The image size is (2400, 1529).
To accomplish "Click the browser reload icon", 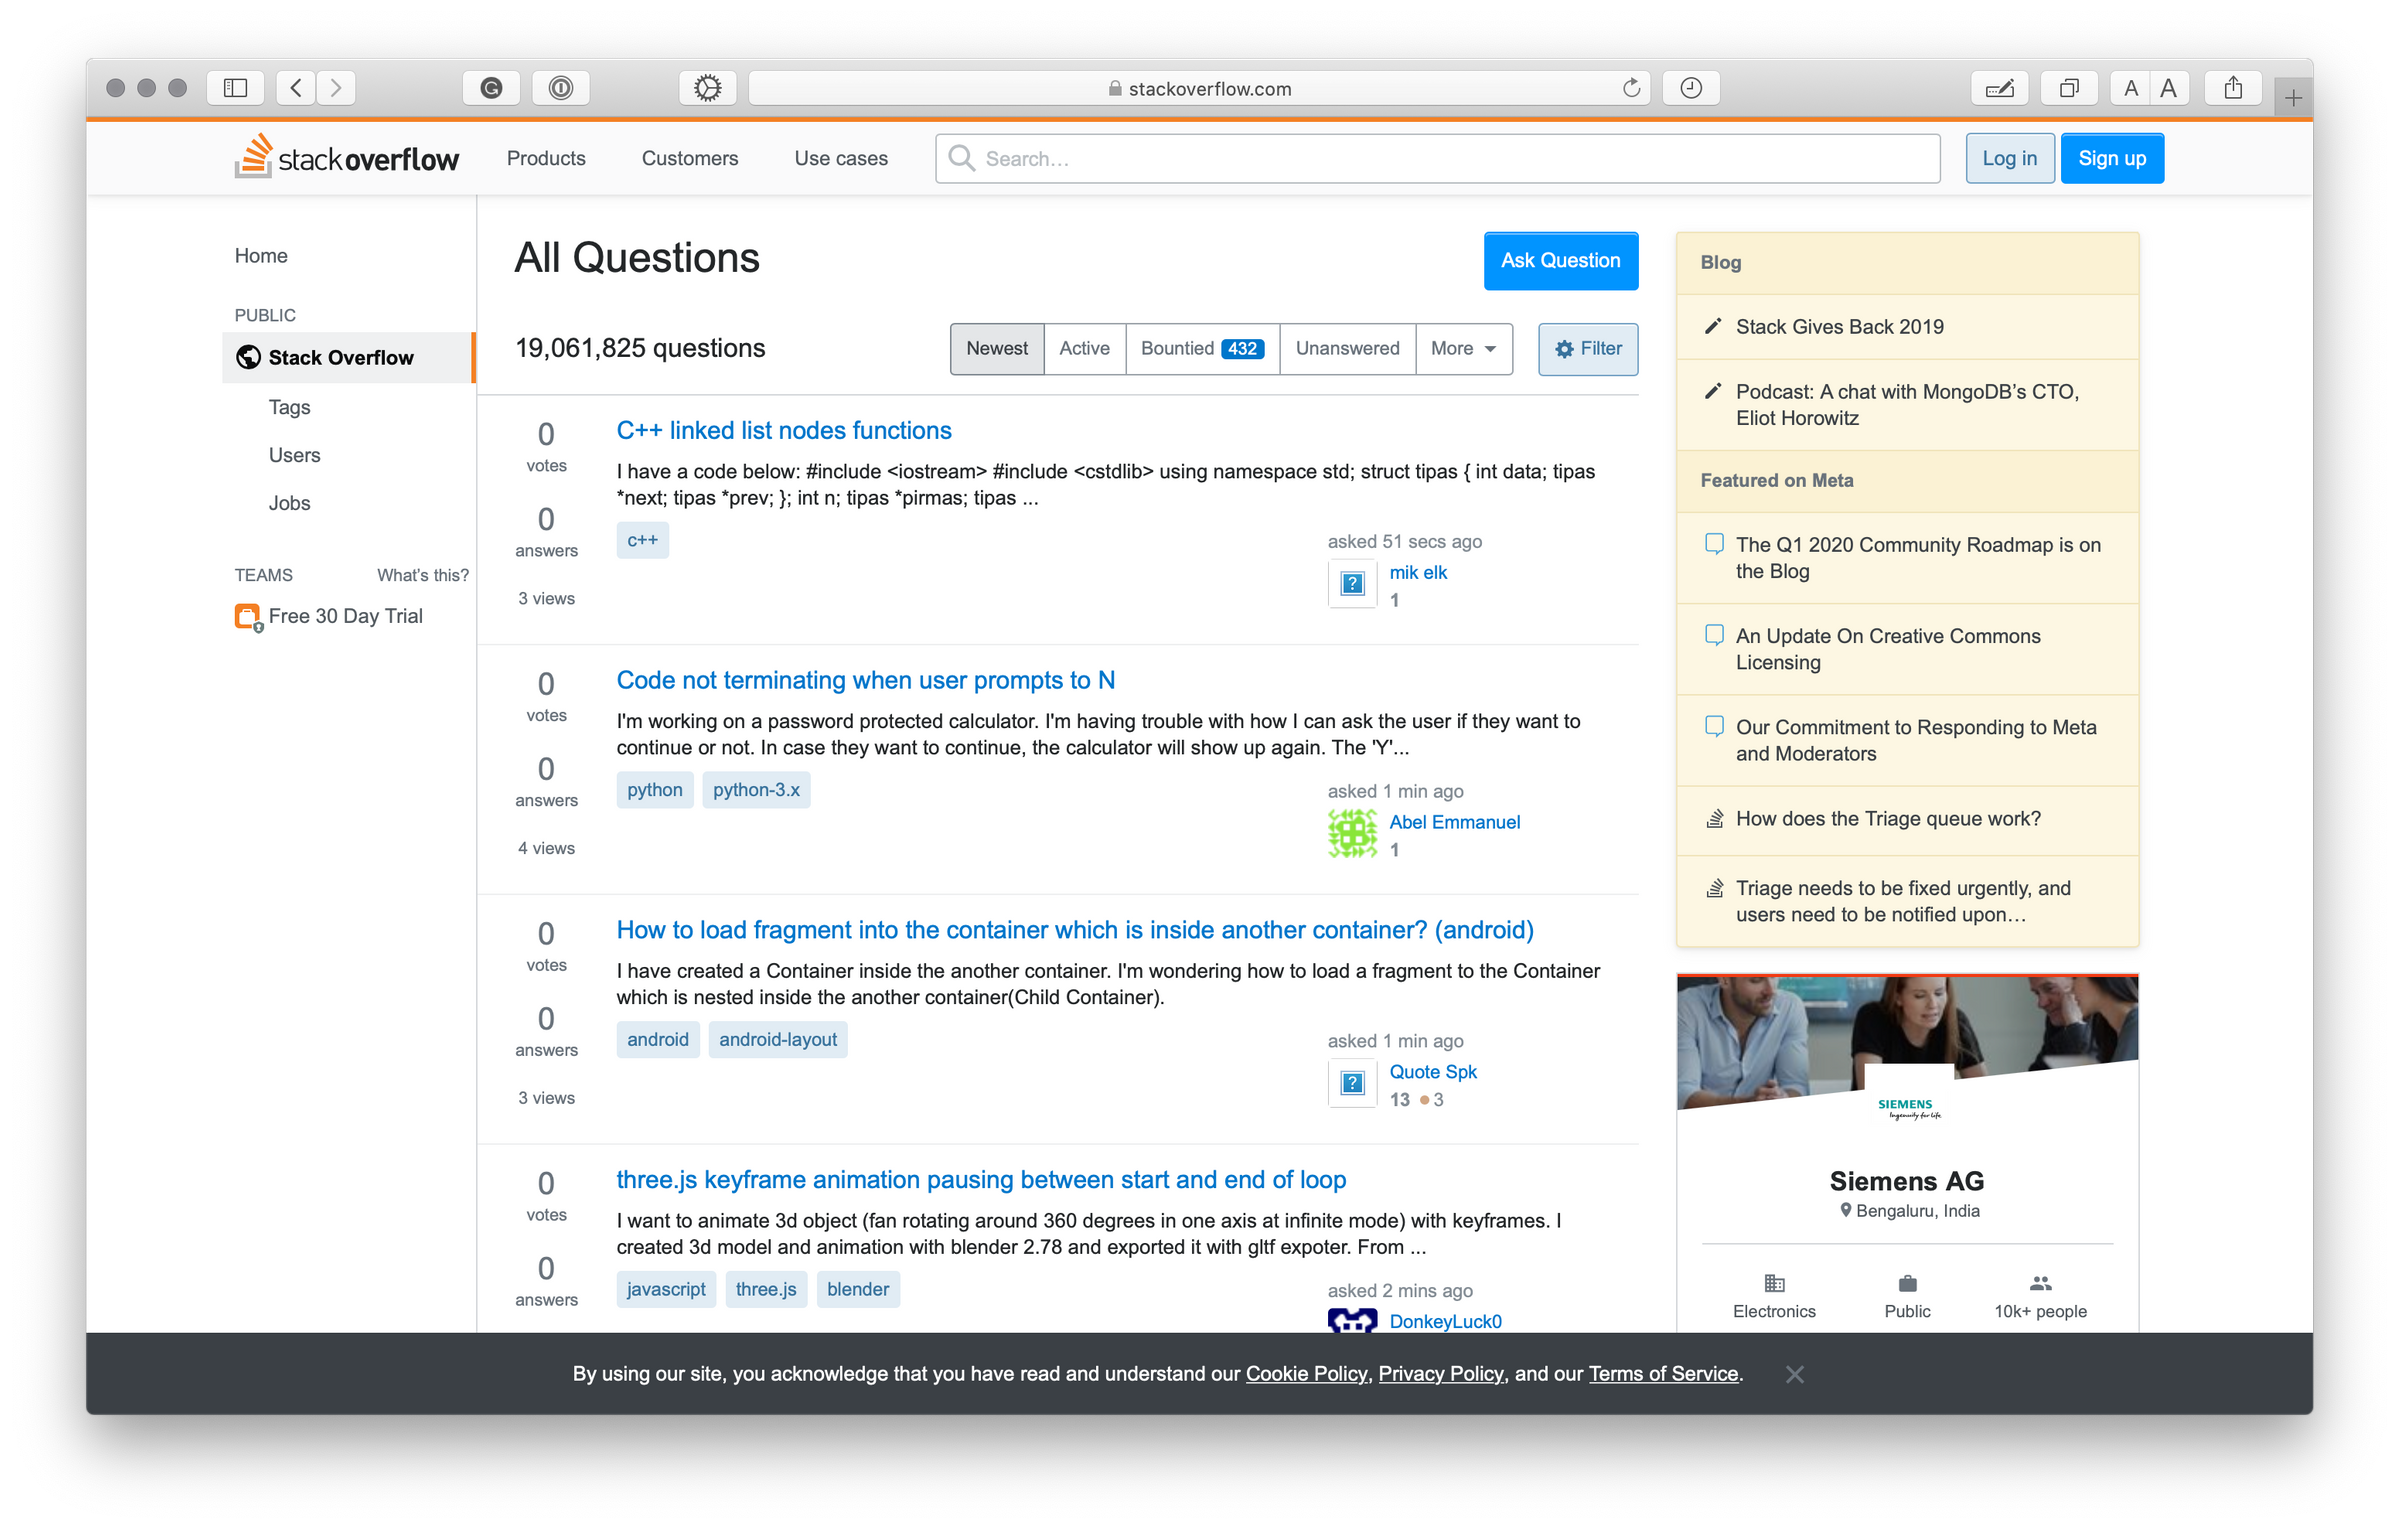I will tap(1631, 88).
